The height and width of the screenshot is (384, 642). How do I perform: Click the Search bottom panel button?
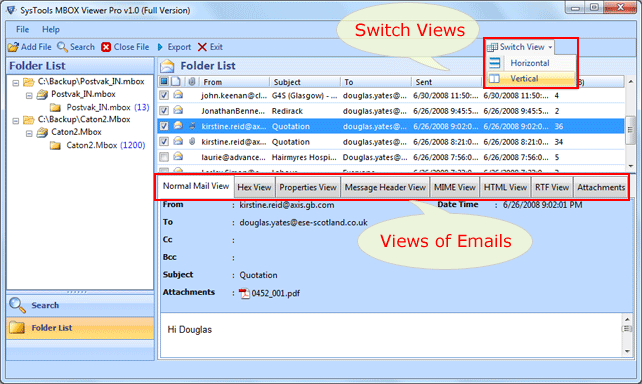pyautogui.click(x=80, y=305)
